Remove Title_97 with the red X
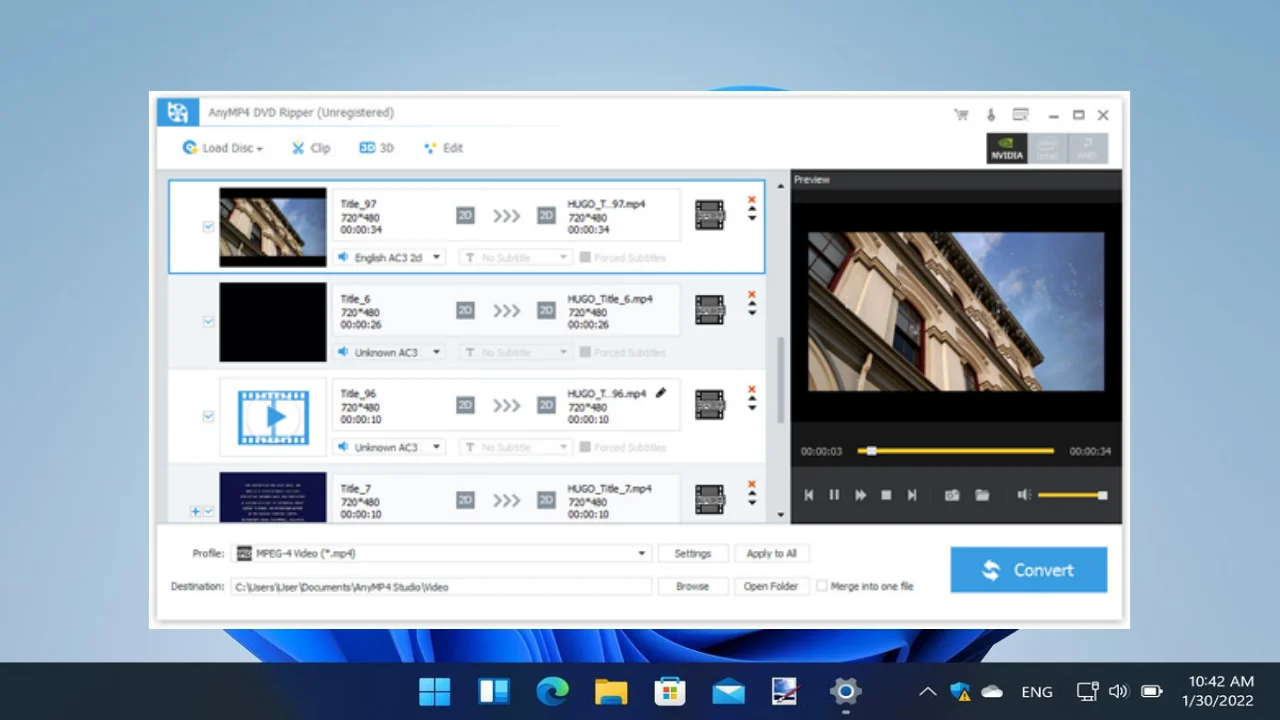Viewport: 1280px width, 720px height. pos(752,200)
